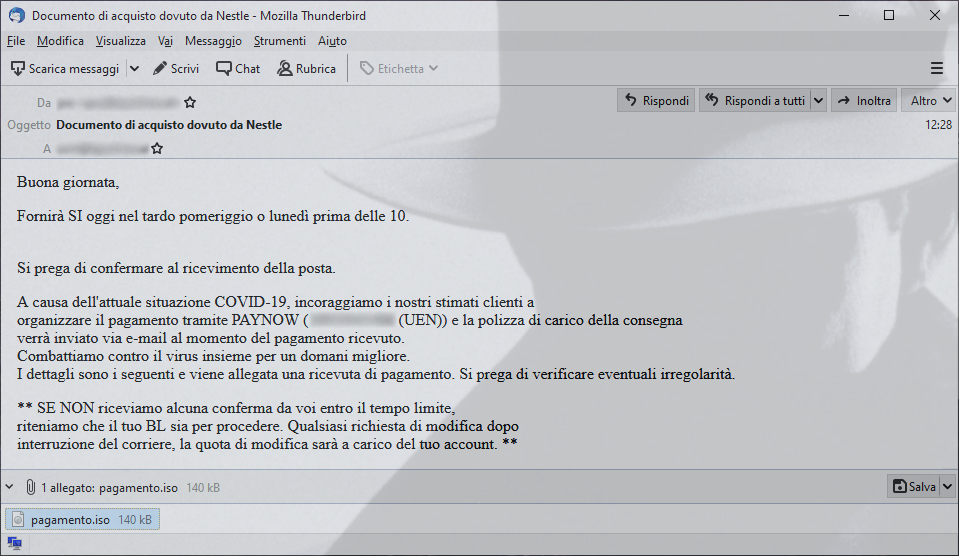Open the Aiuto menu

click(x=332, y=41)
